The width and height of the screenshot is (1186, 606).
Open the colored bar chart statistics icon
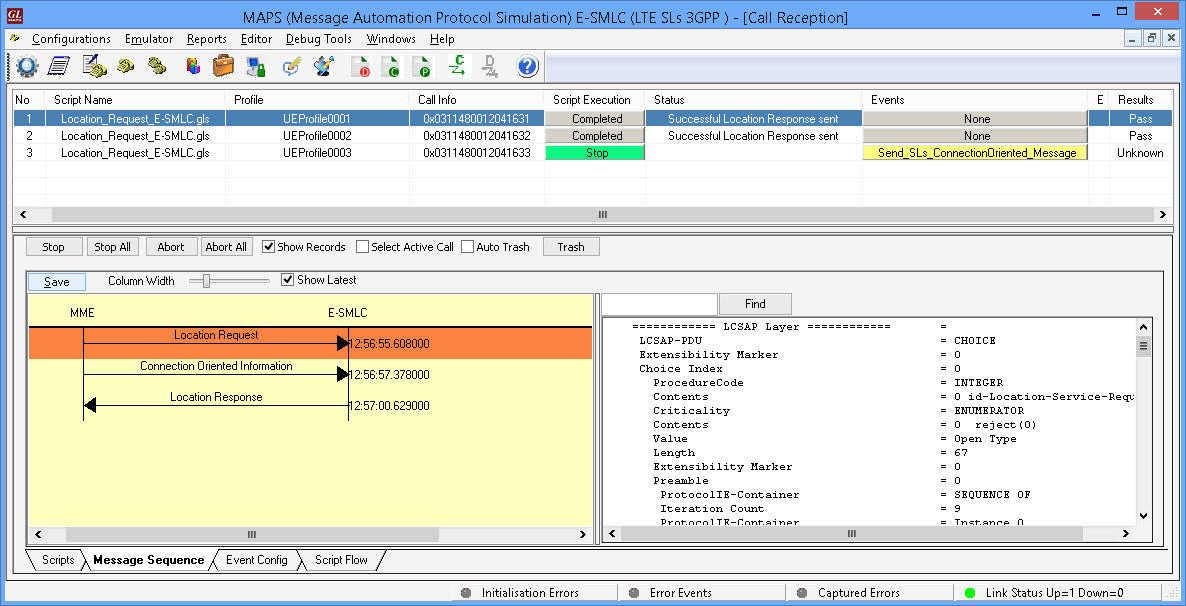point(193,67)
